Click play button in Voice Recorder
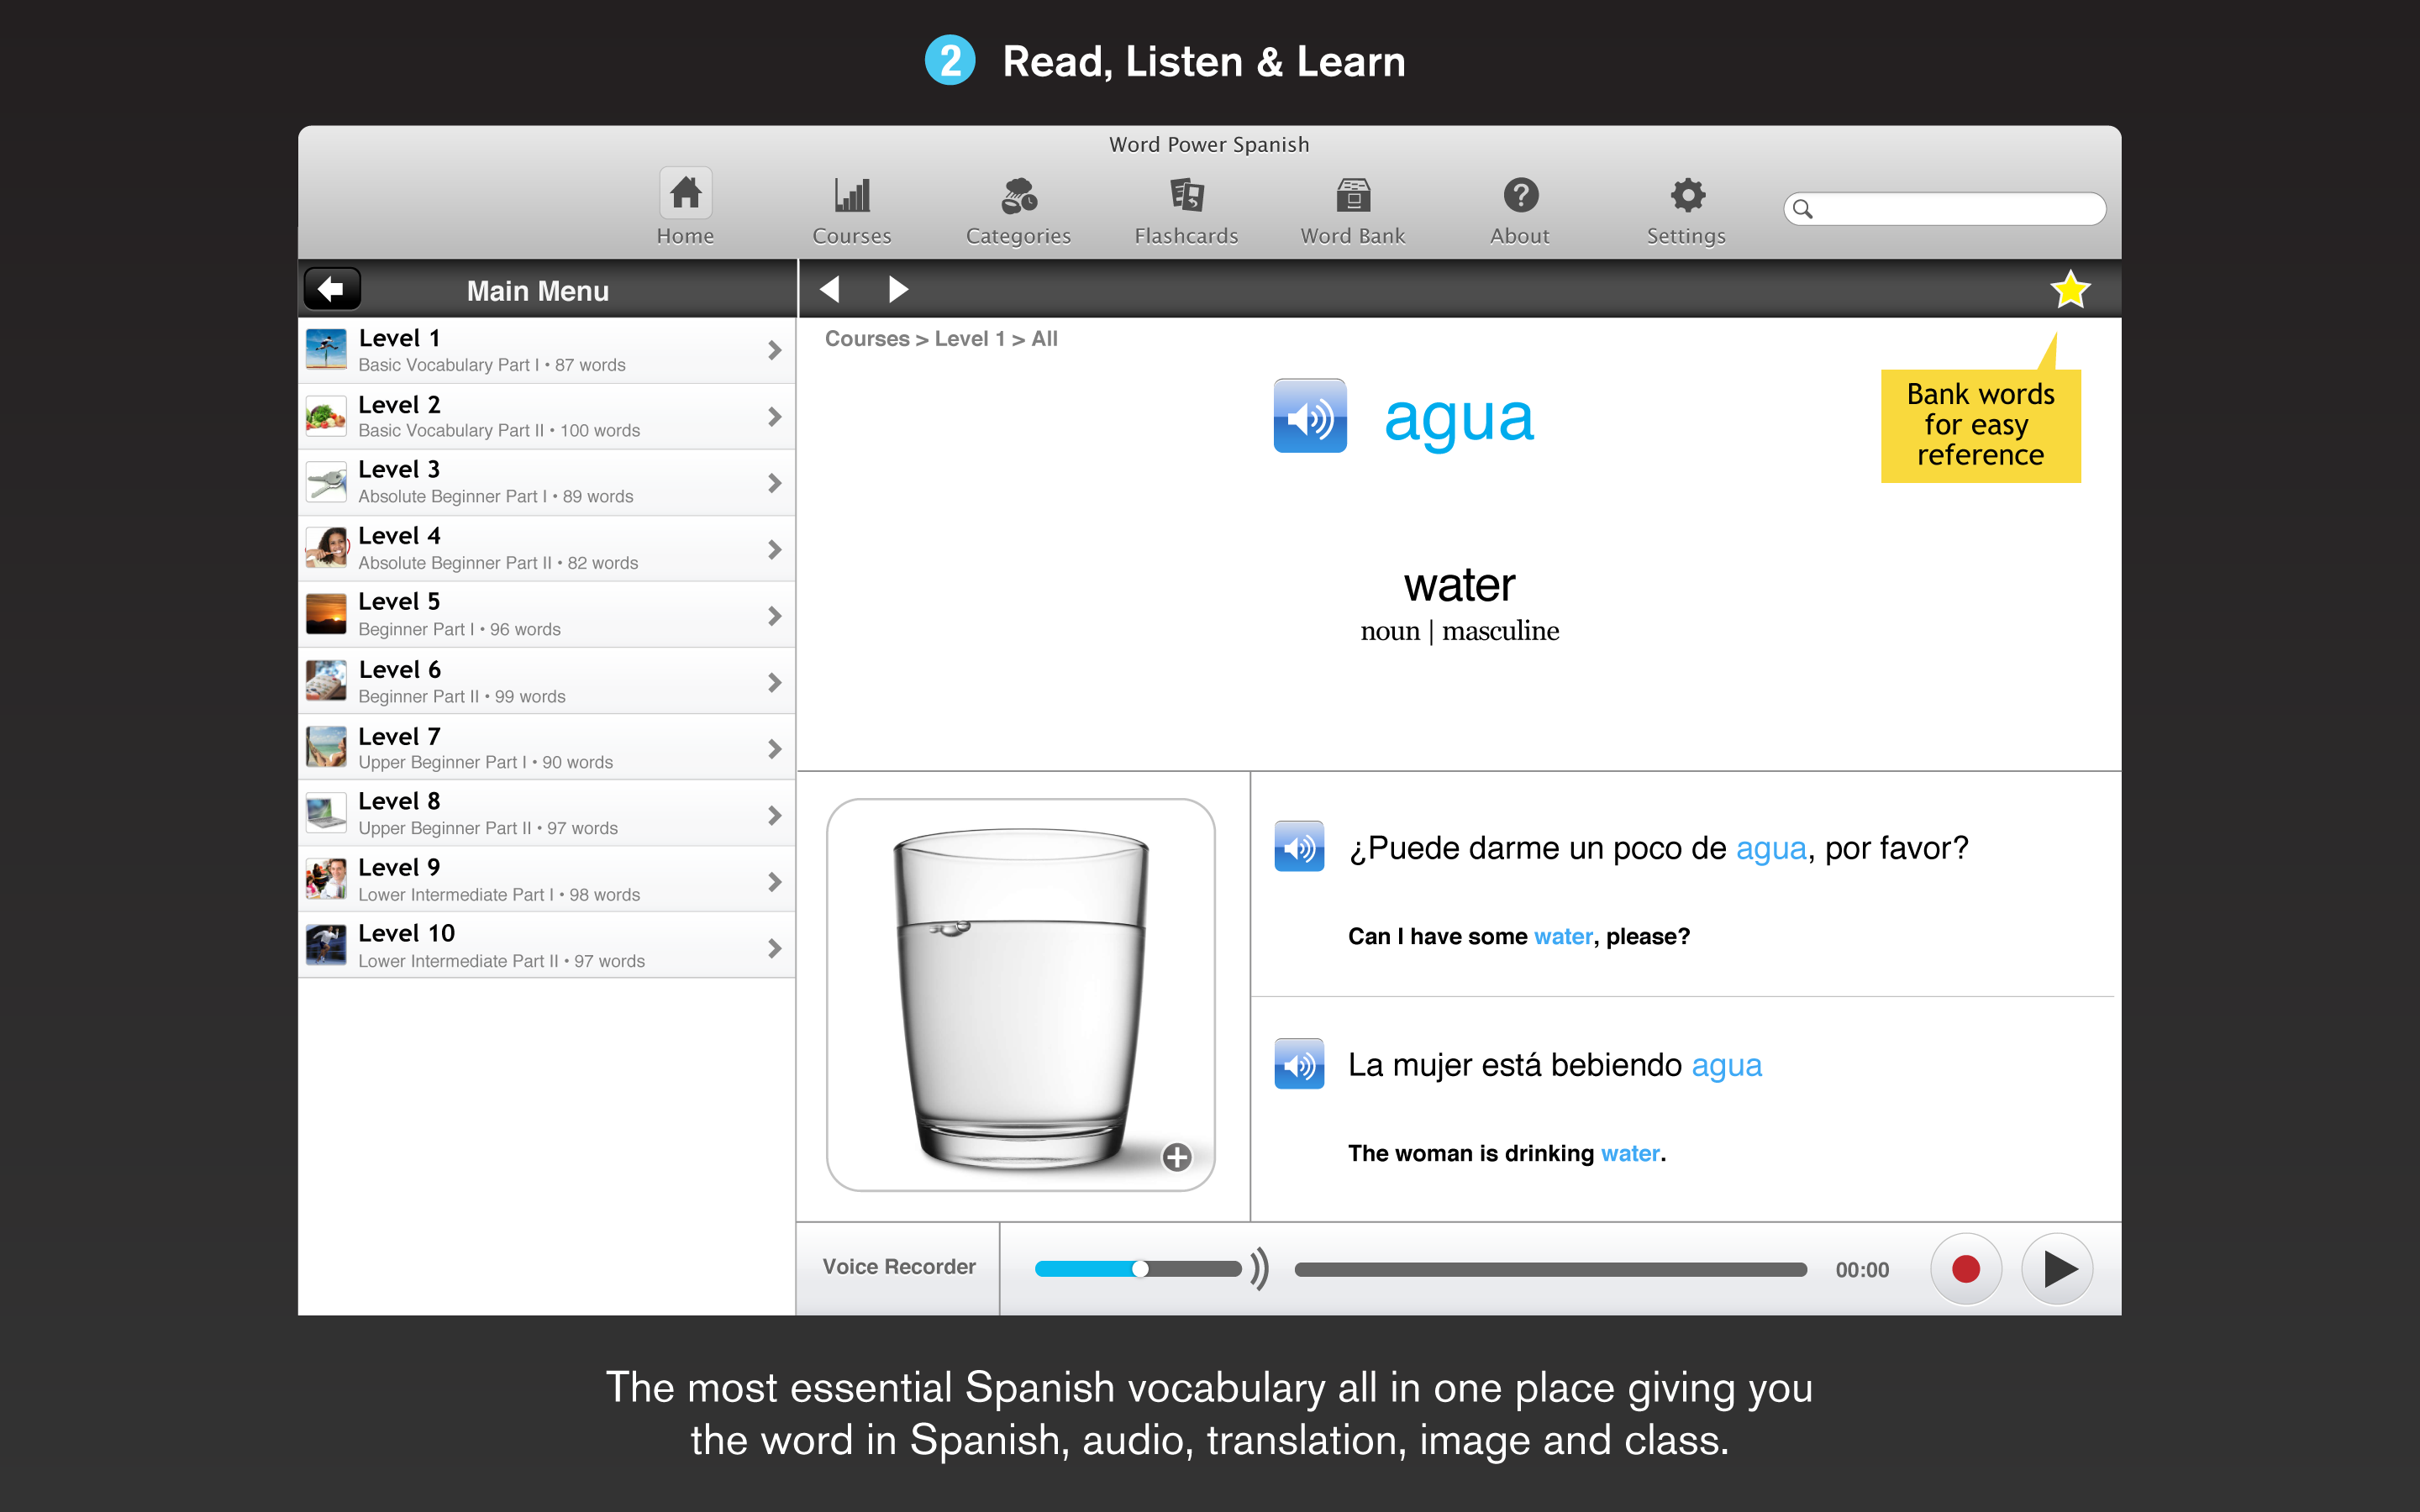 pos(2056,1268)
